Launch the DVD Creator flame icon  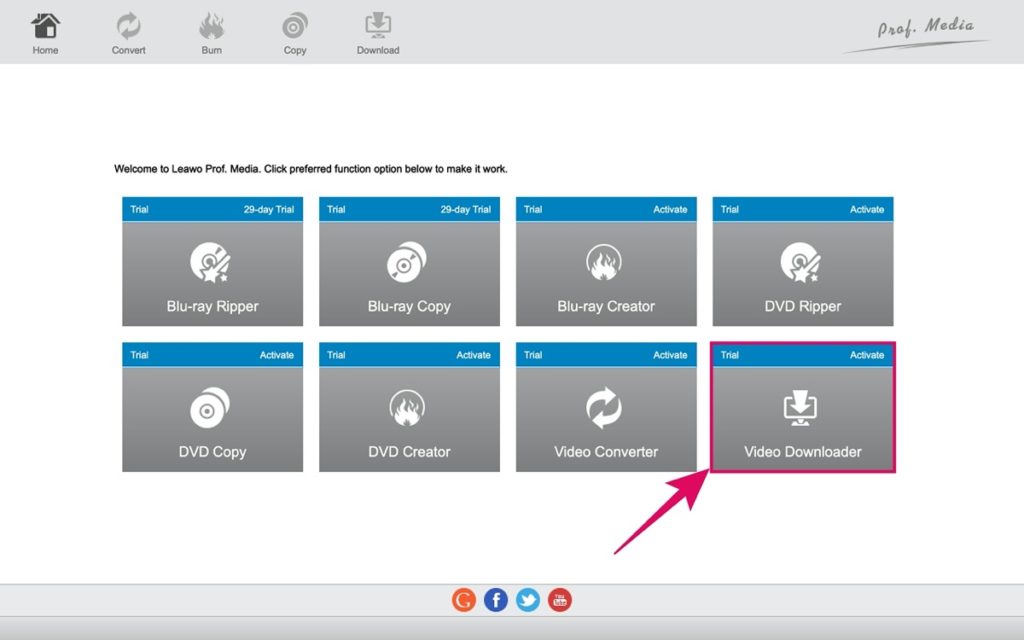click(407, 408)
